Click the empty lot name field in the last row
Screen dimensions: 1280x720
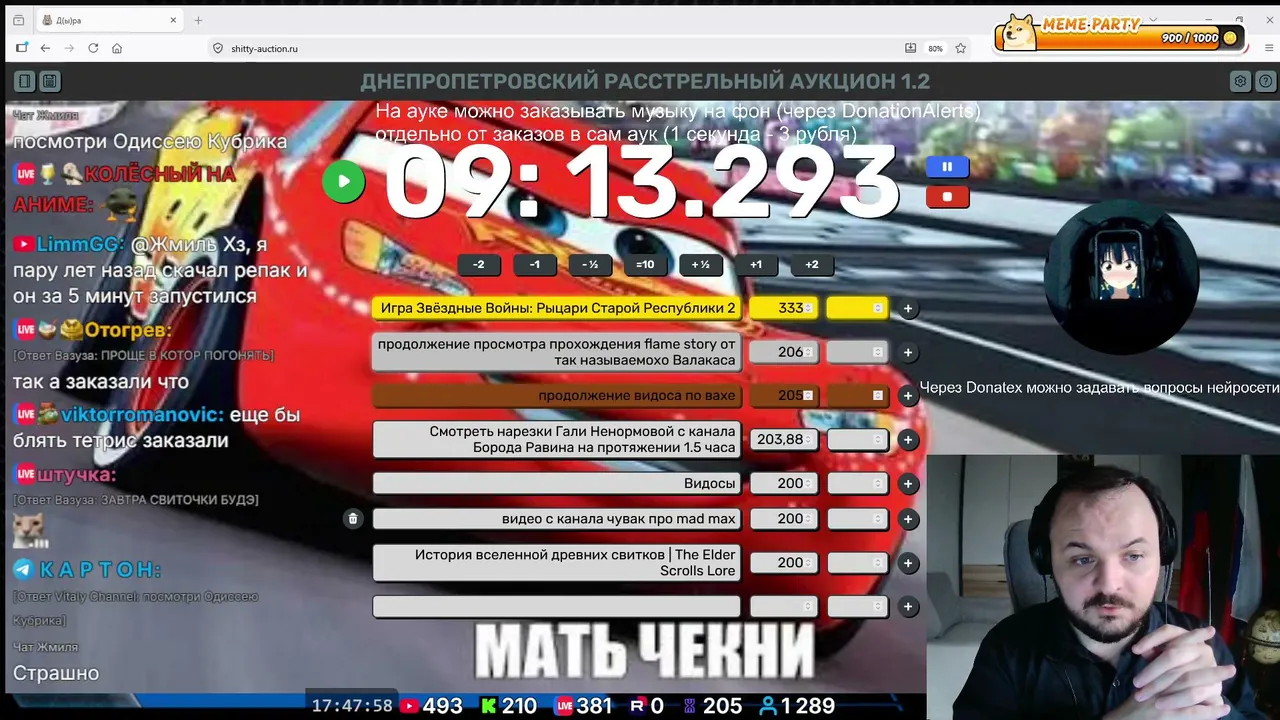557,607
